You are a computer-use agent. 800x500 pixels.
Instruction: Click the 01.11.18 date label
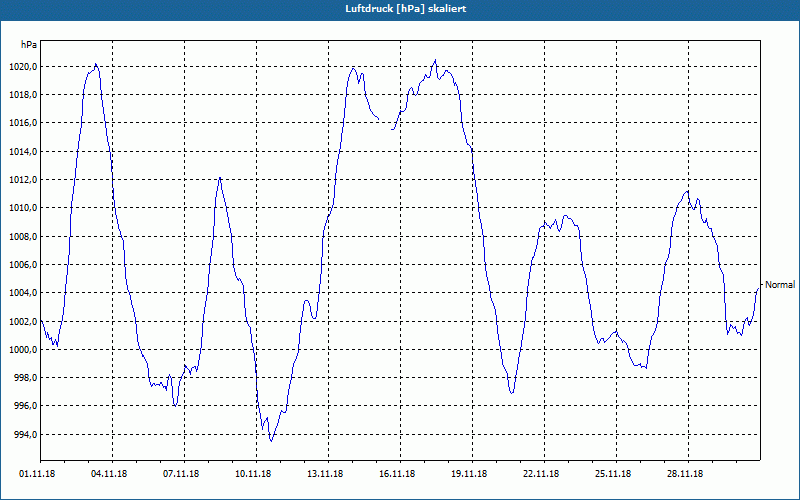(37, 474)
